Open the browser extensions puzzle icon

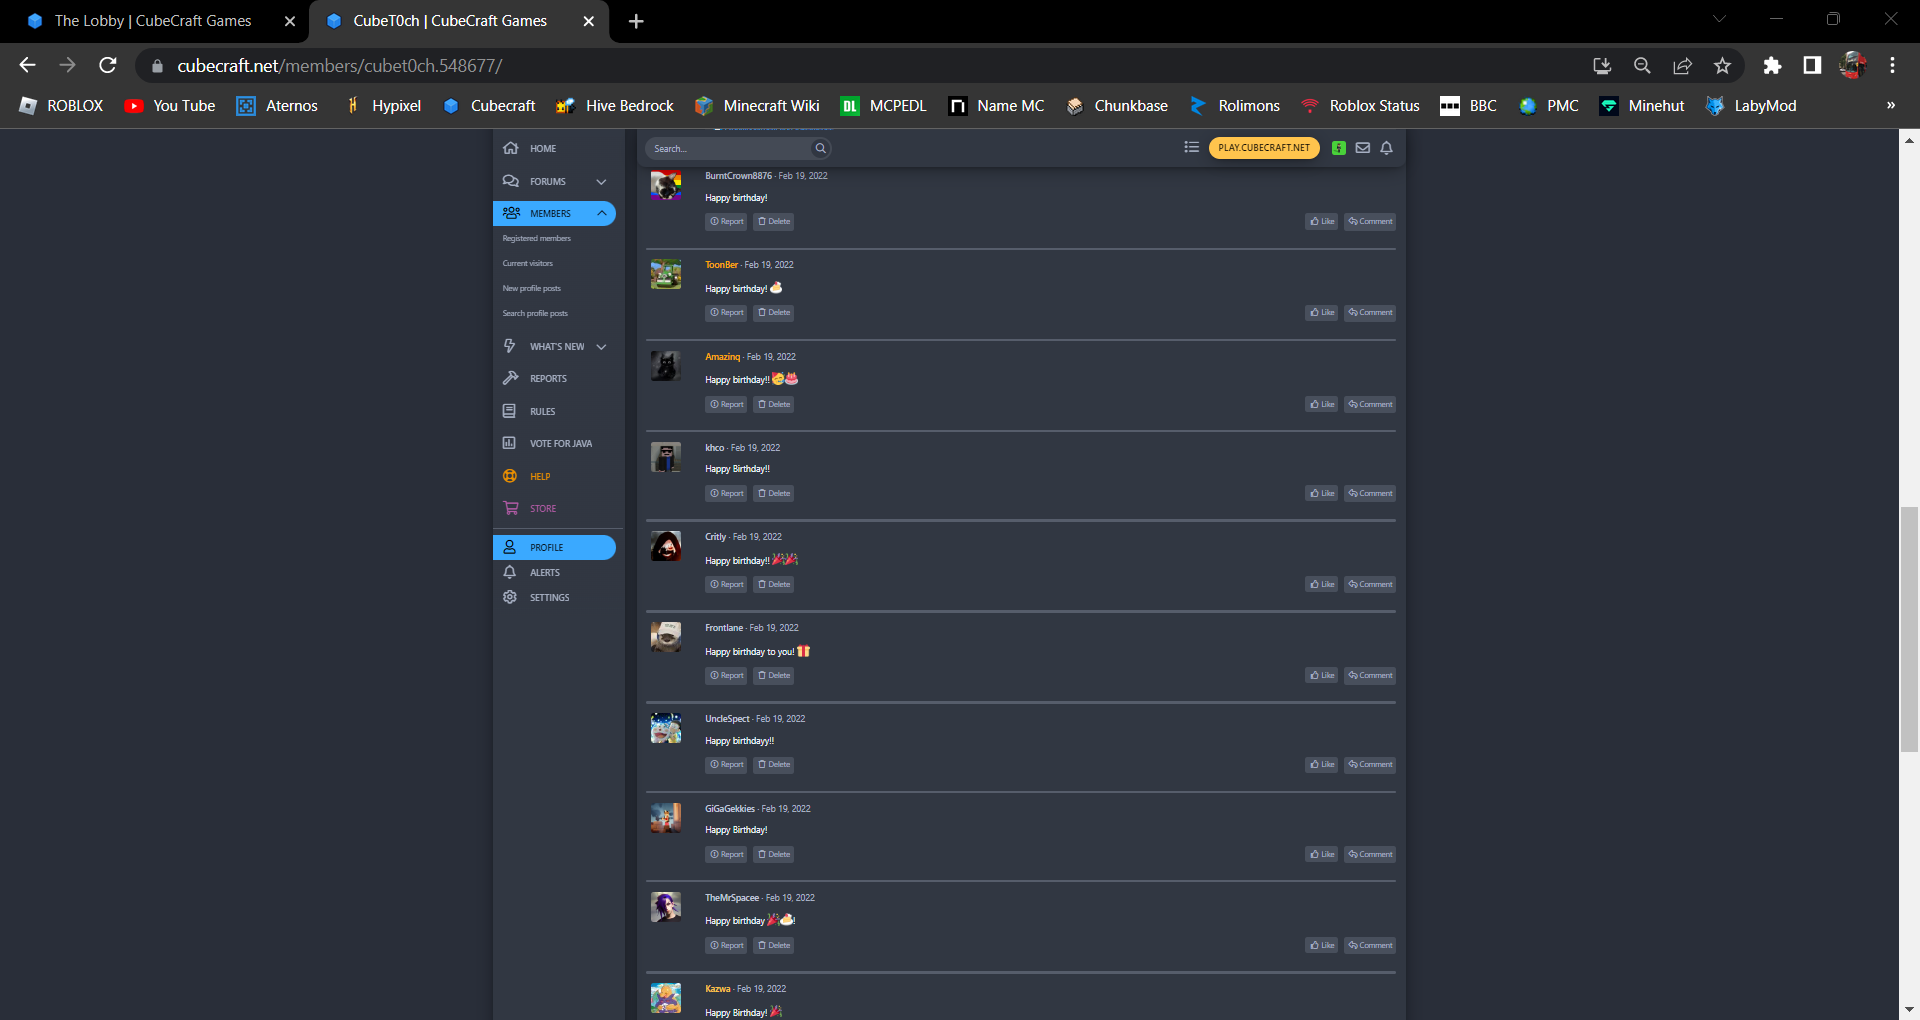coord(1772,65)
